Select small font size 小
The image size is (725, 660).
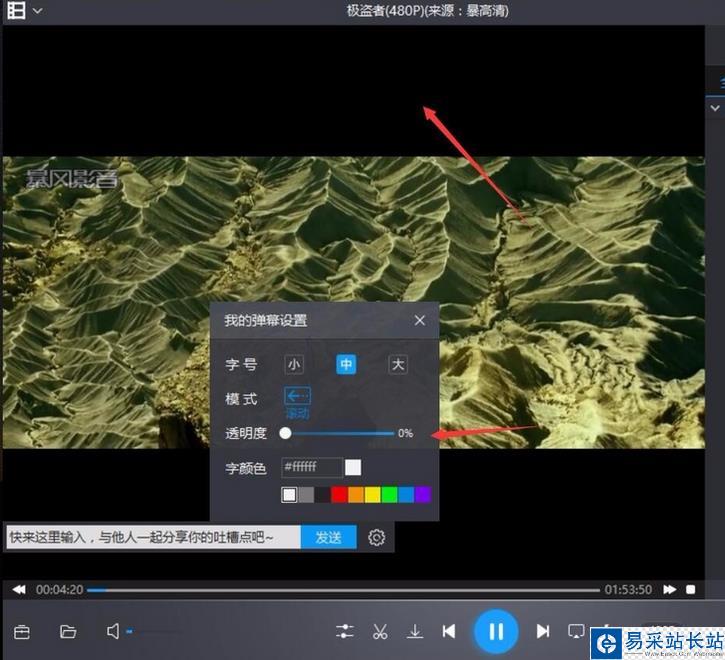tap(294, 364)
